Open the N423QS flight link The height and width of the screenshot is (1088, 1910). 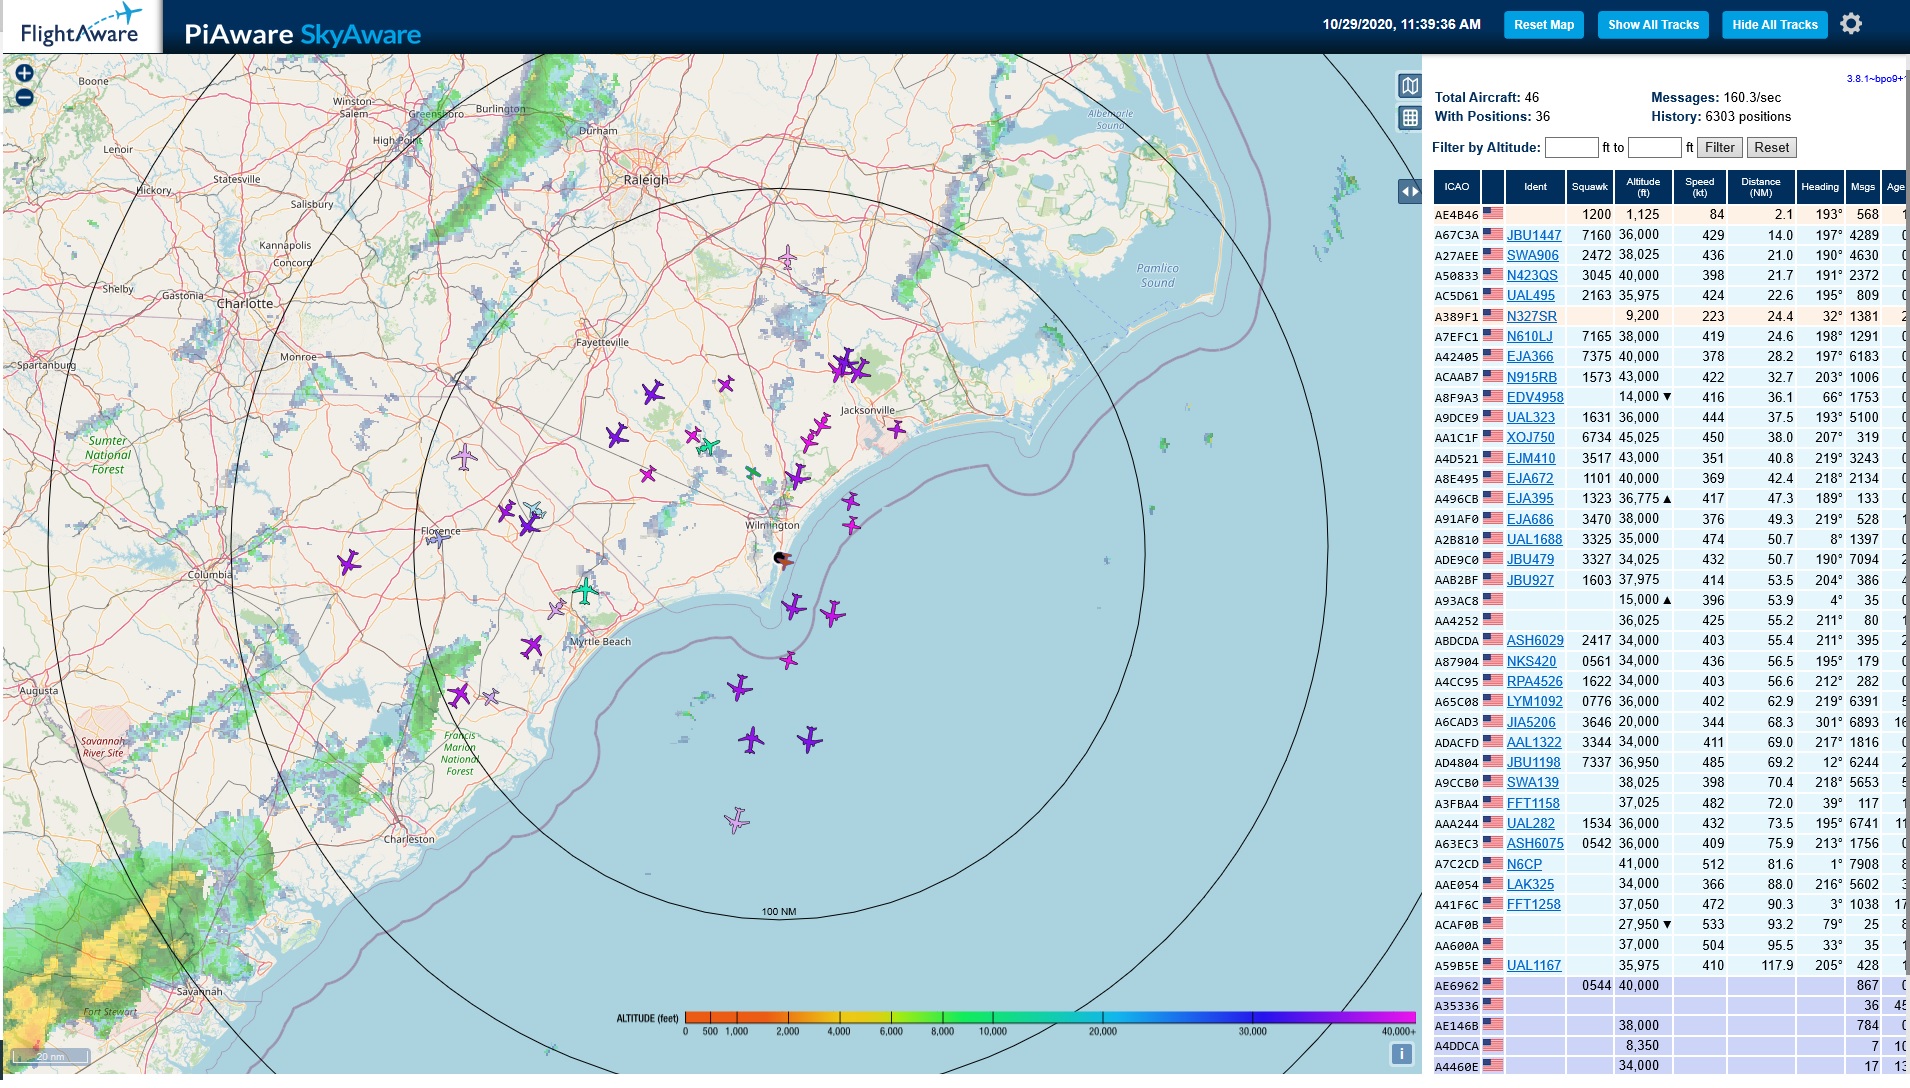(x=1532, y=275)
